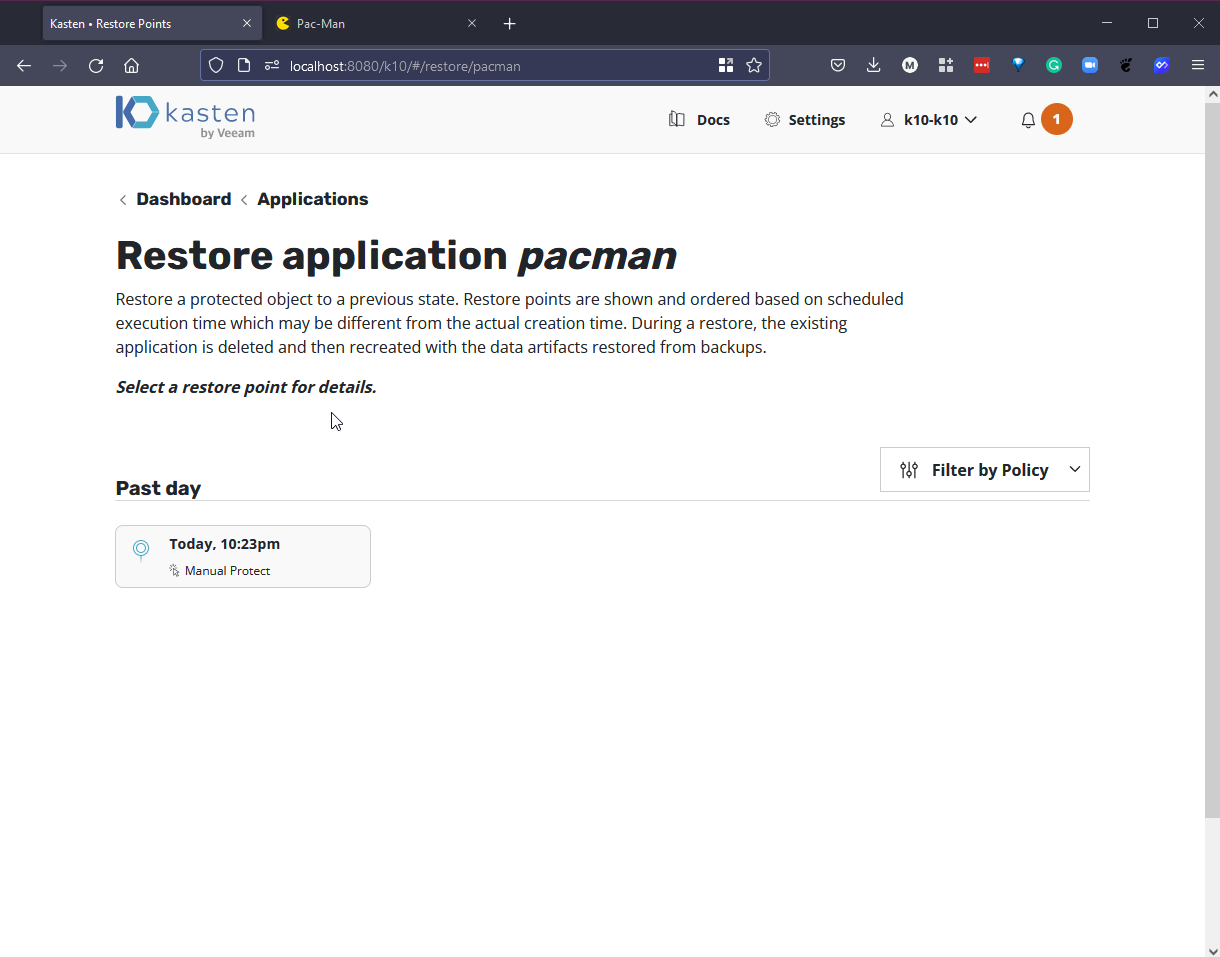The width and height of the screenshot is (1220, 957).
Task: Click the Save to Pocket icon
Action: tap(838, 66)
